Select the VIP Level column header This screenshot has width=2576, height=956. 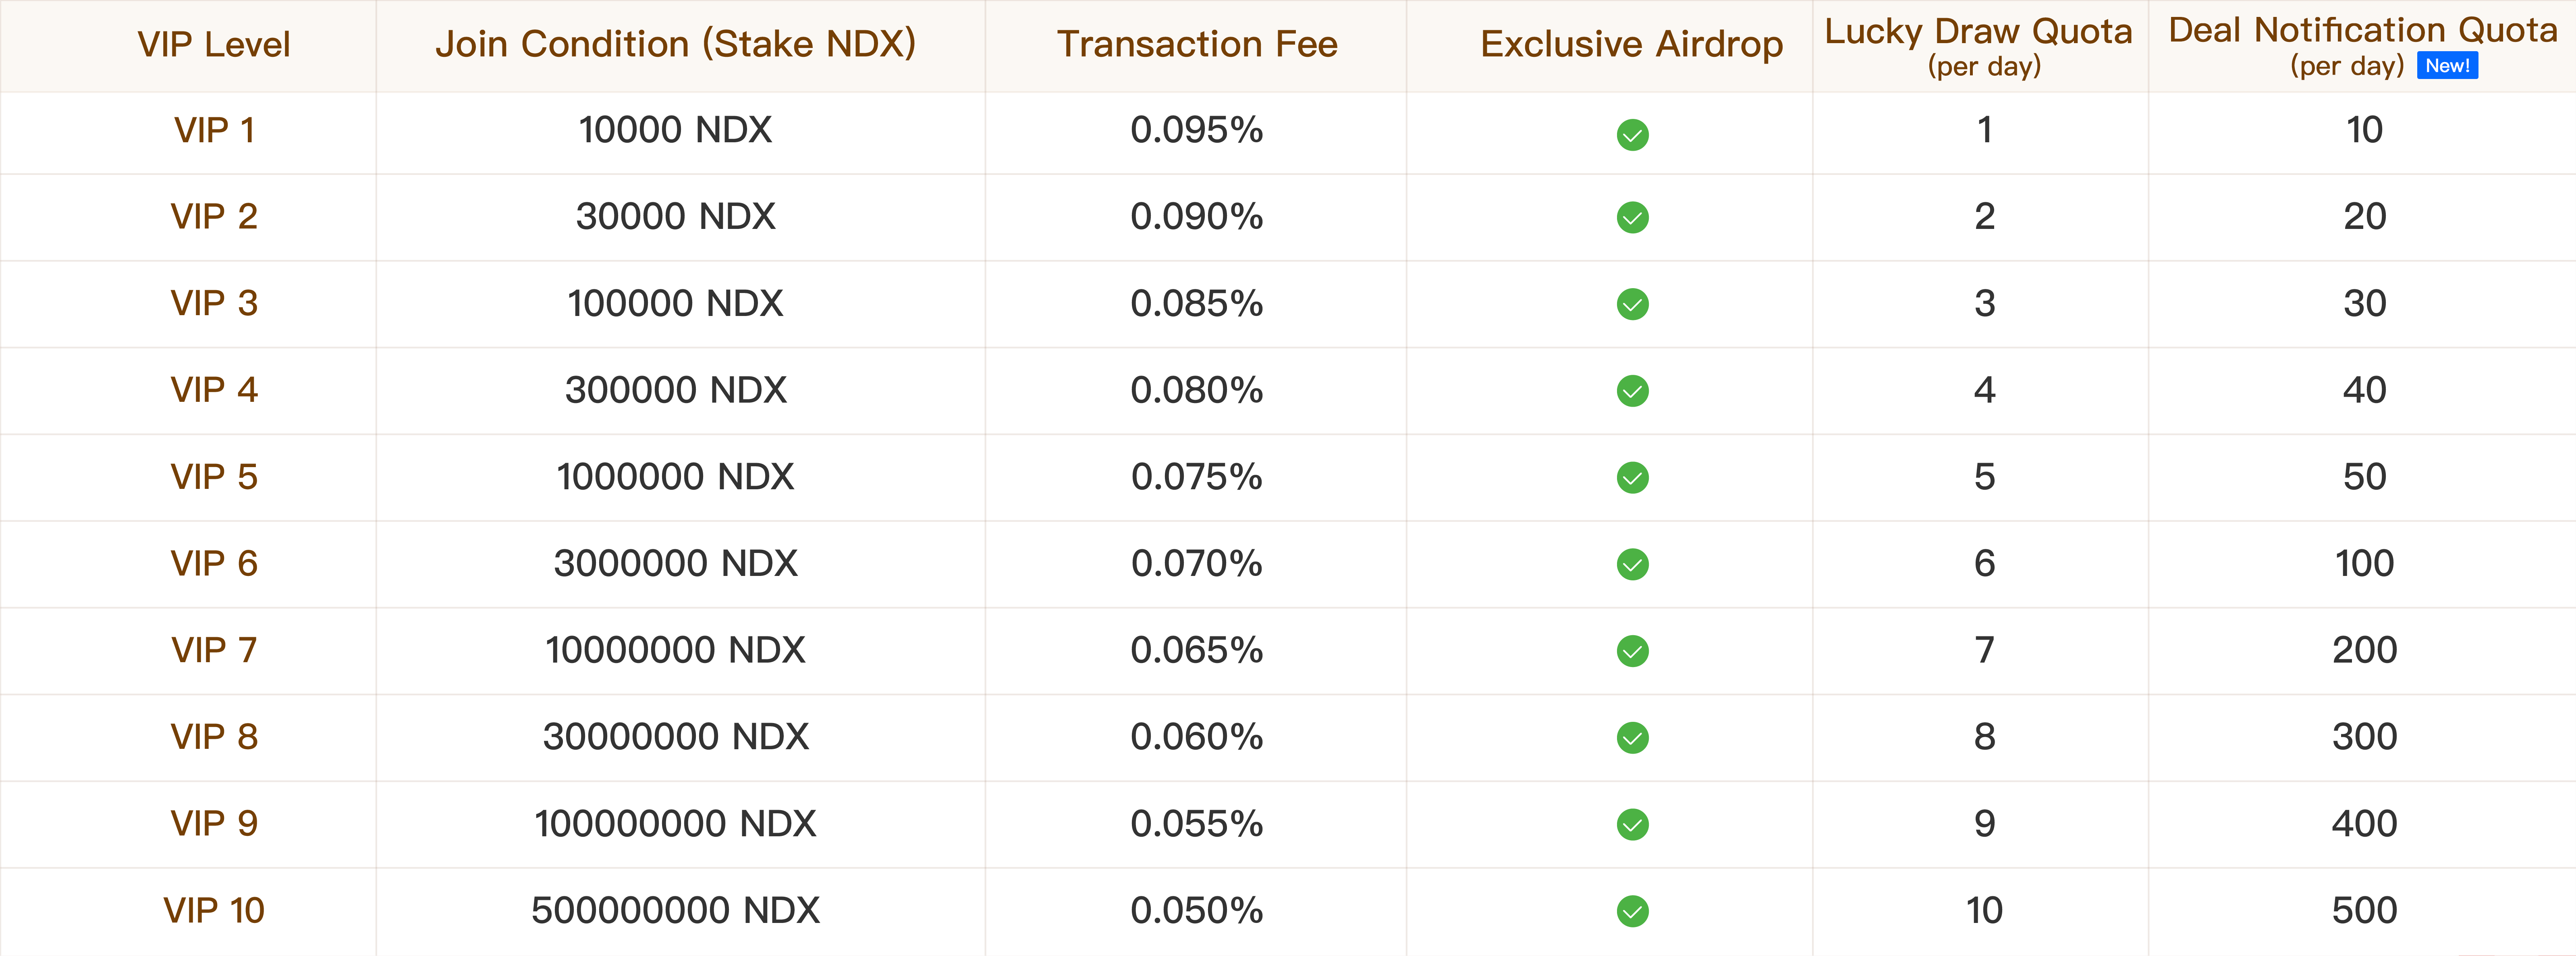[x=214, y=45]
